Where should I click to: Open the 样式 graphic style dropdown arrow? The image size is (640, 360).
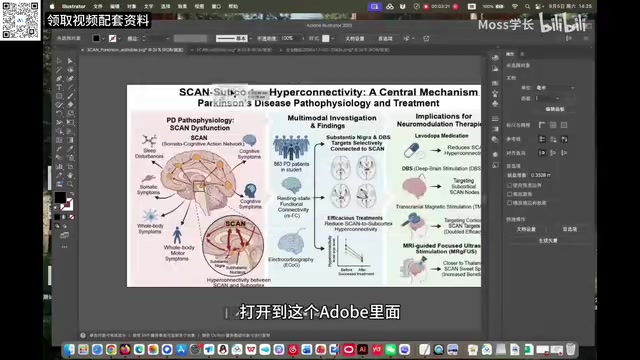click(x=333, y=38)
